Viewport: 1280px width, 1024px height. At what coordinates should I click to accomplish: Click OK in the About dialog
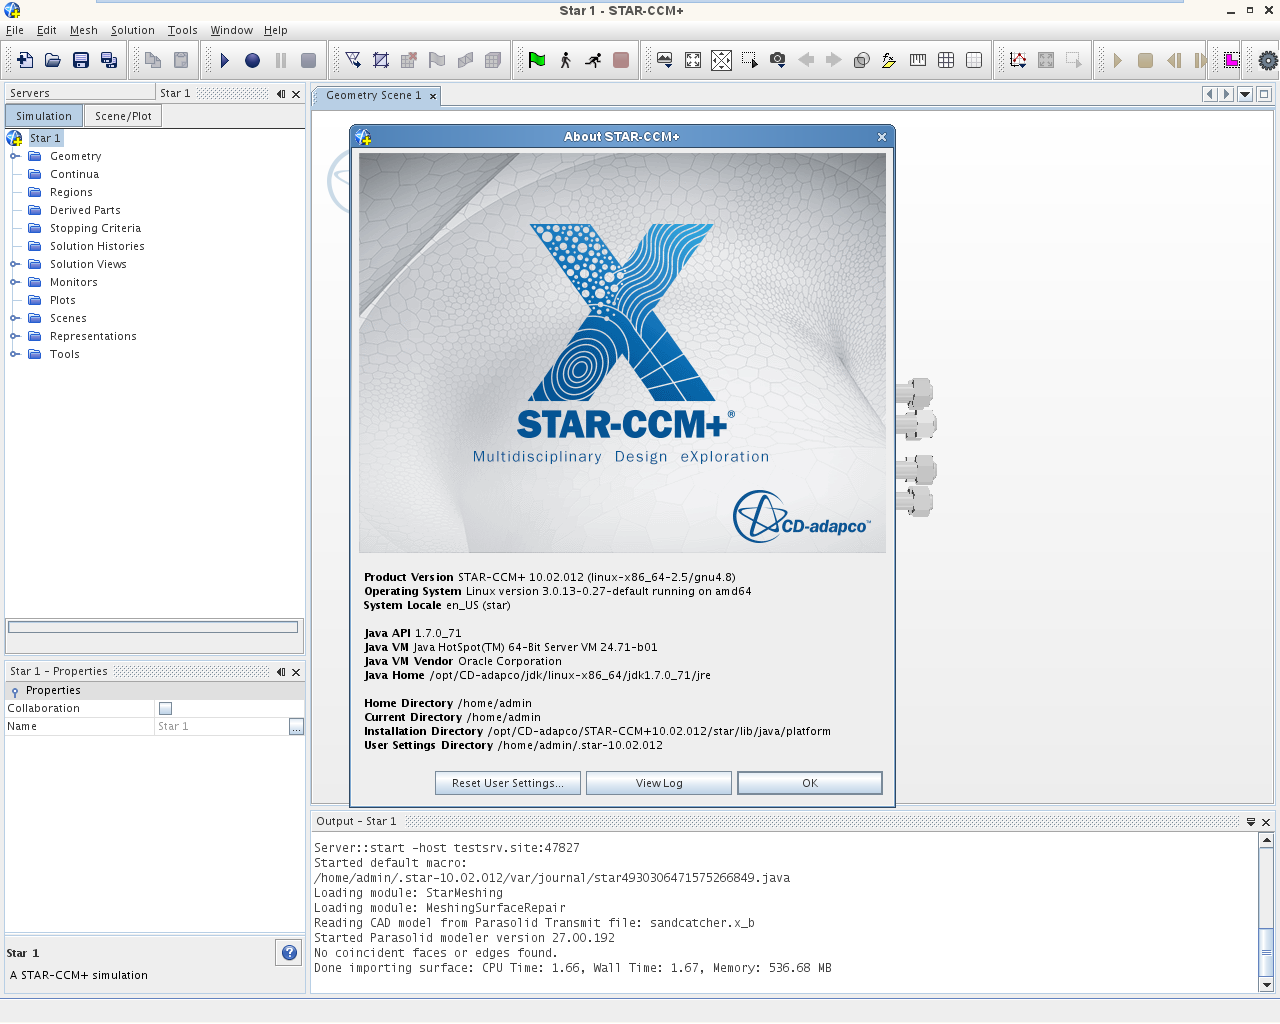[x=810, y=783]
